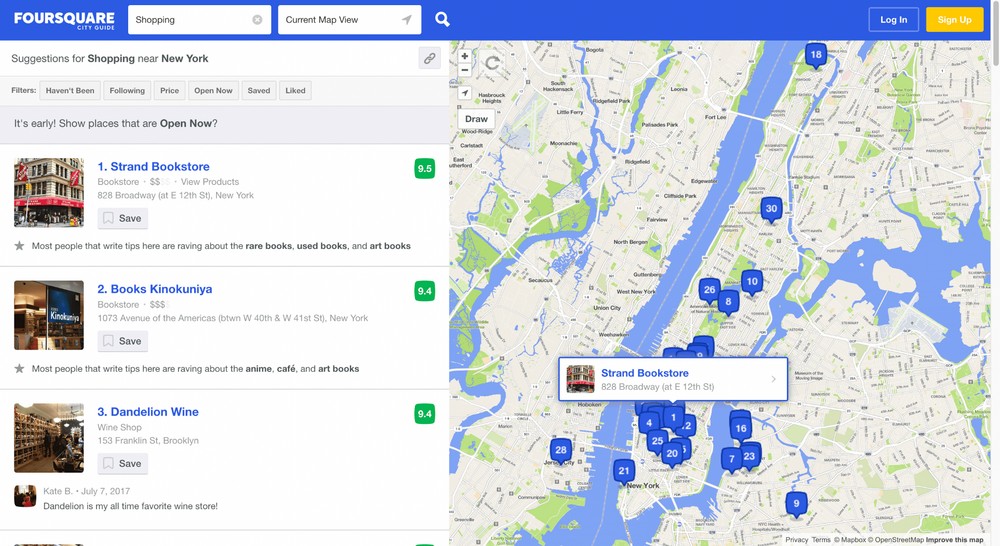Screen dimensions: 1000x546
Task: Click Improve this map link
Action: pyautogui.click(x=954, y=540)
